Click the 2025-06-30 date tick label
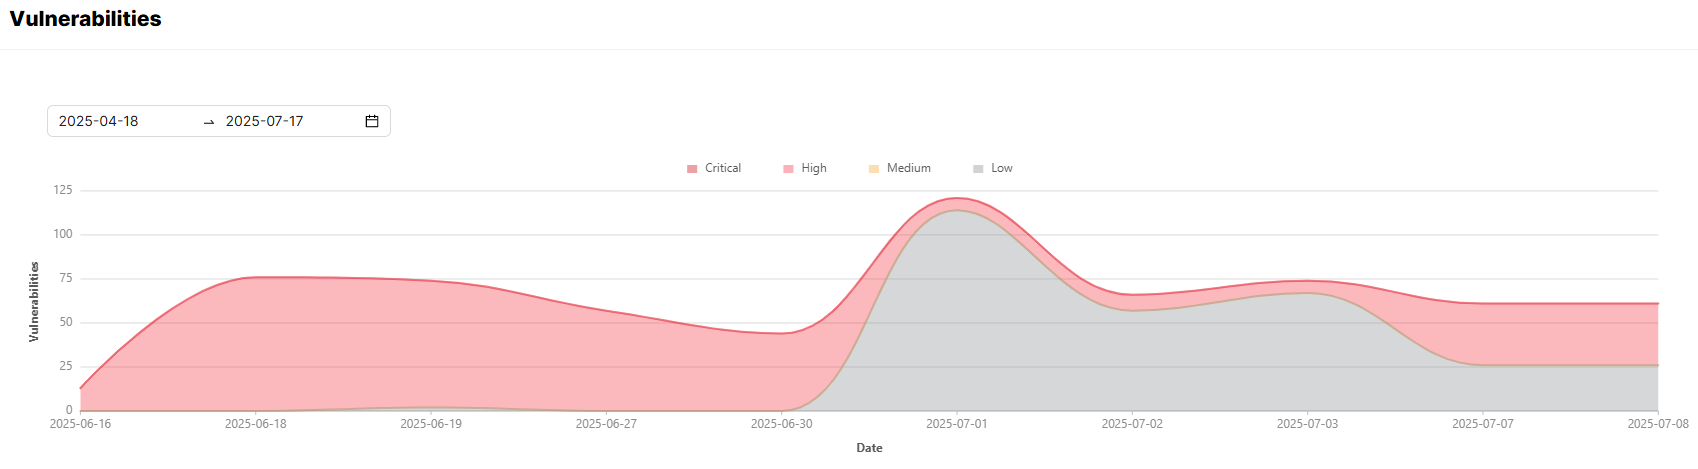1698x469 pixels. [x=781, y=424]
